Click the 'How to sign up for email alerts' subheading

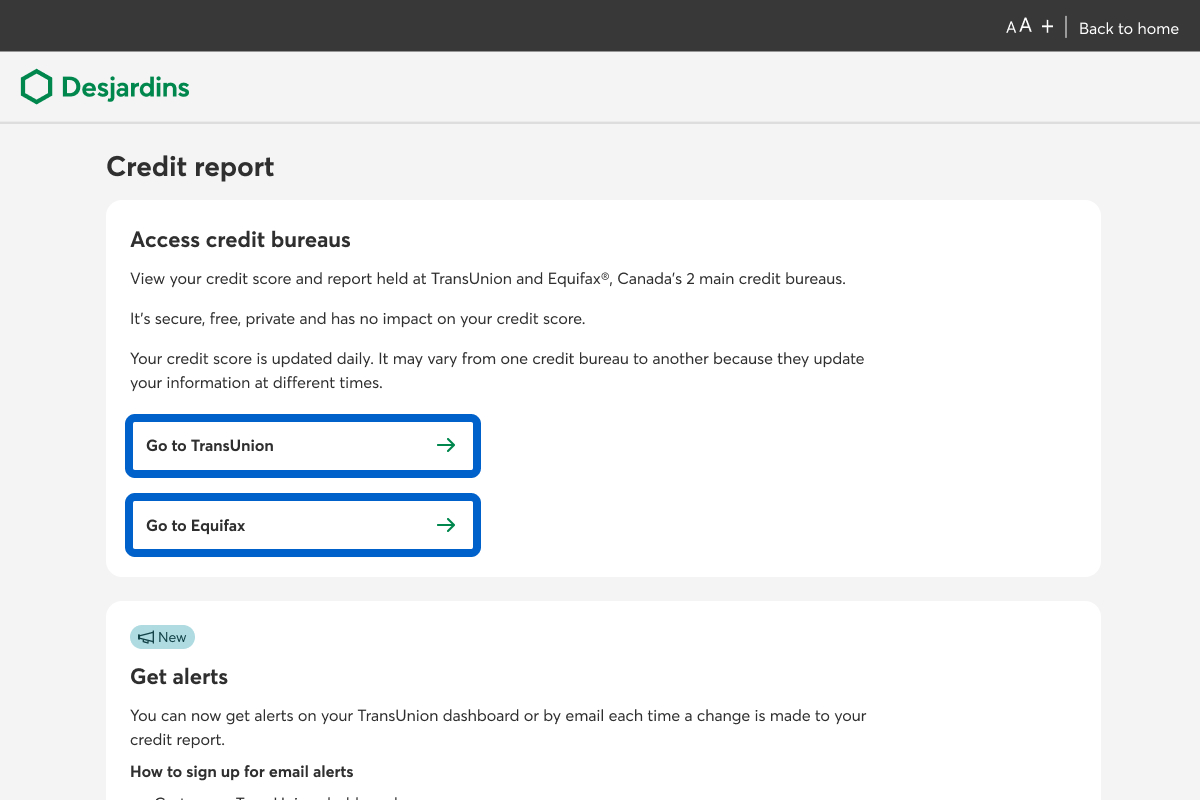point(241,772)
